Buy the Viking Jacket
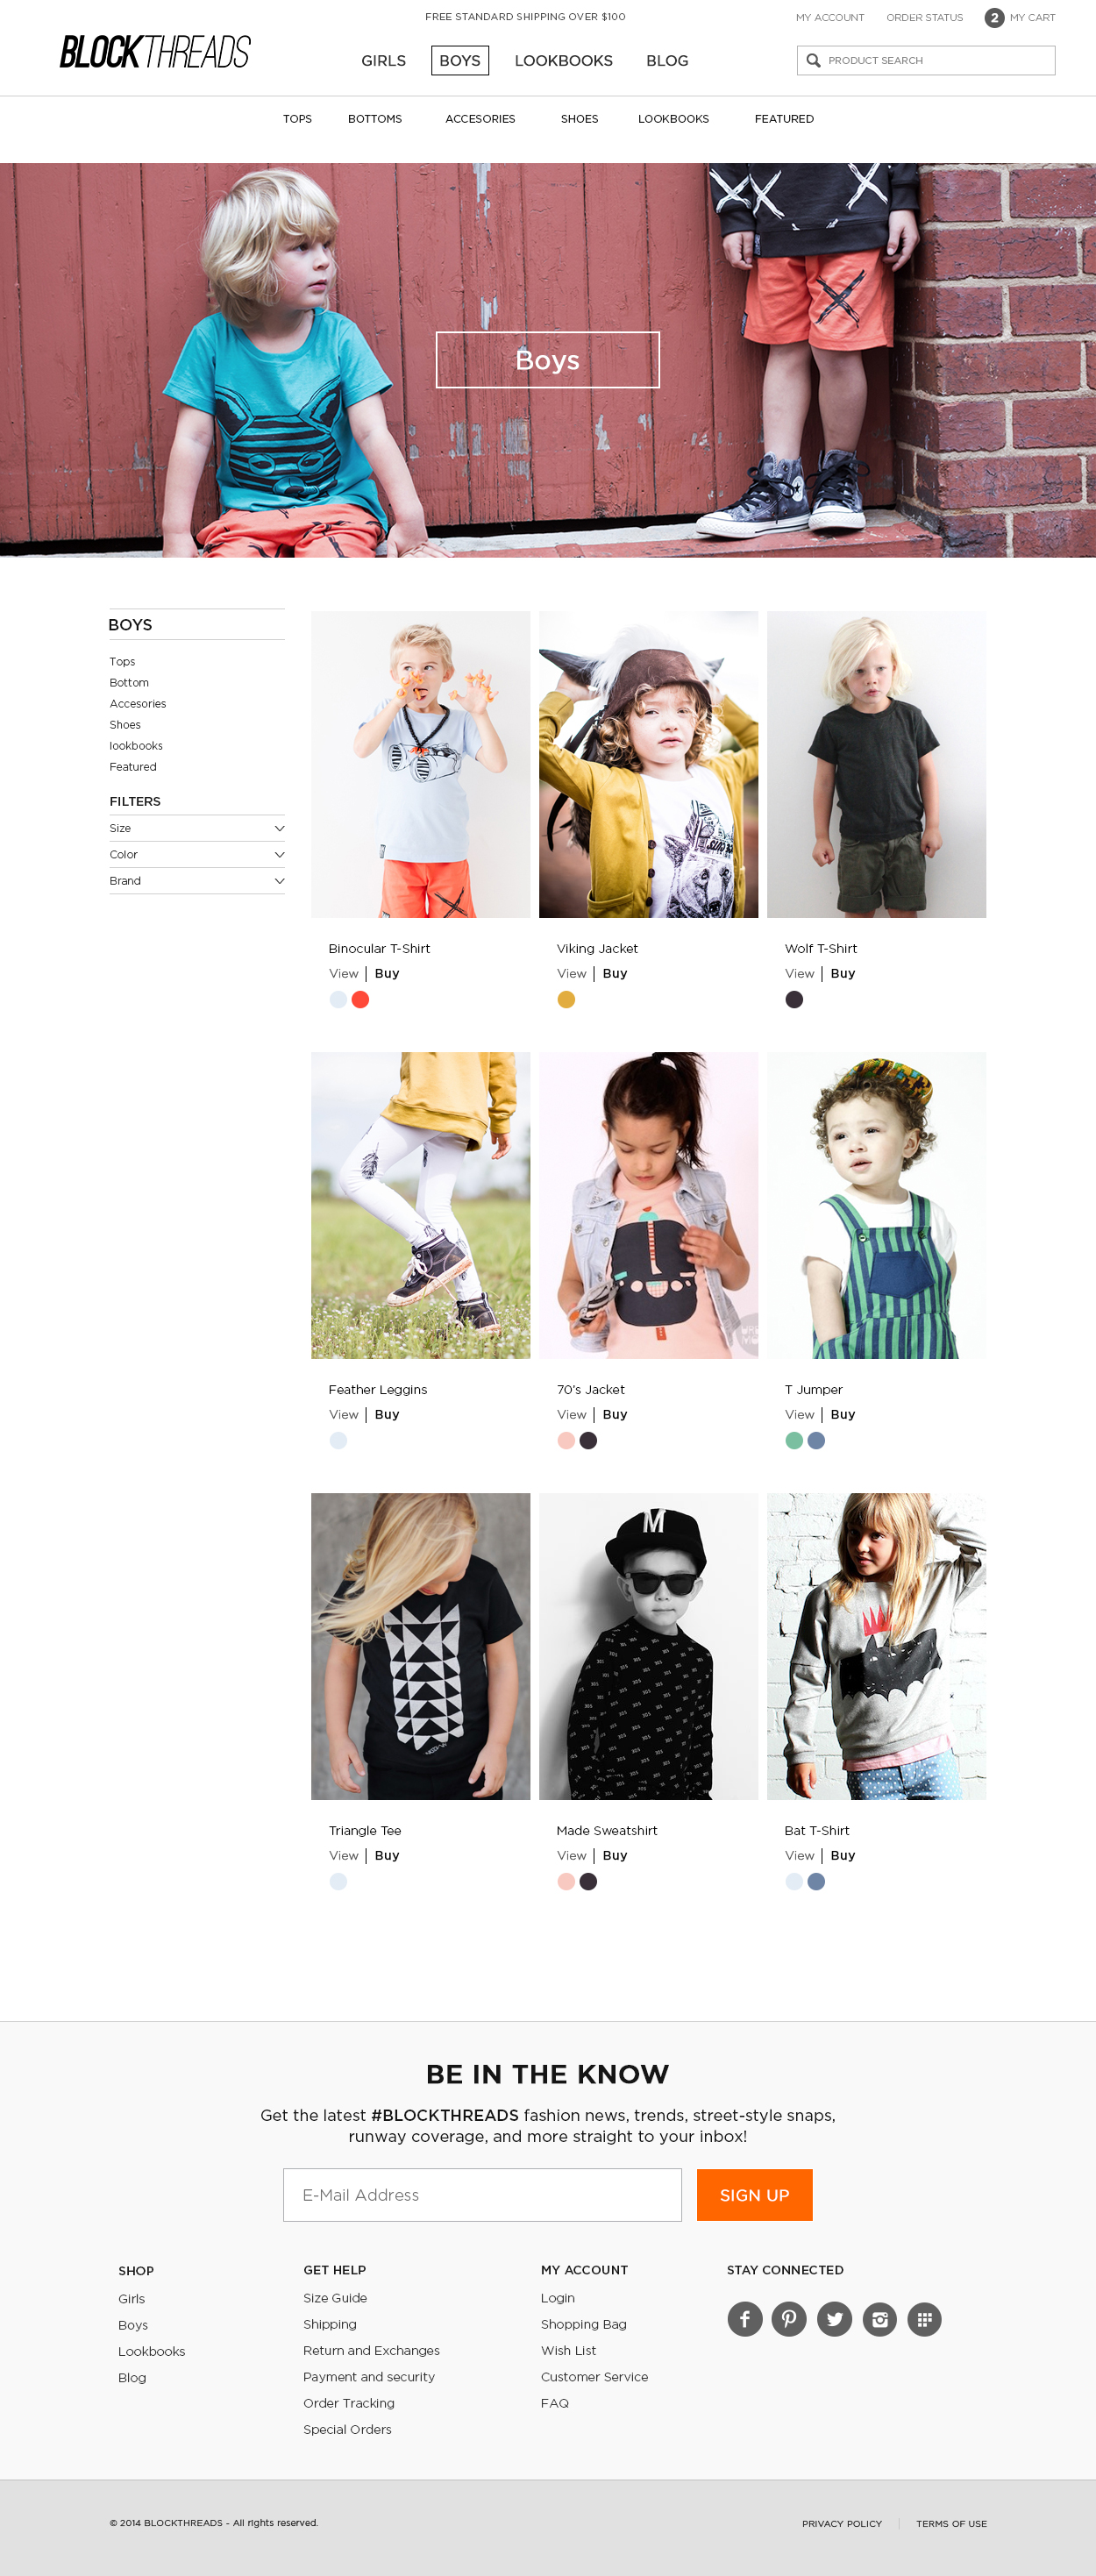 [615, 973]
